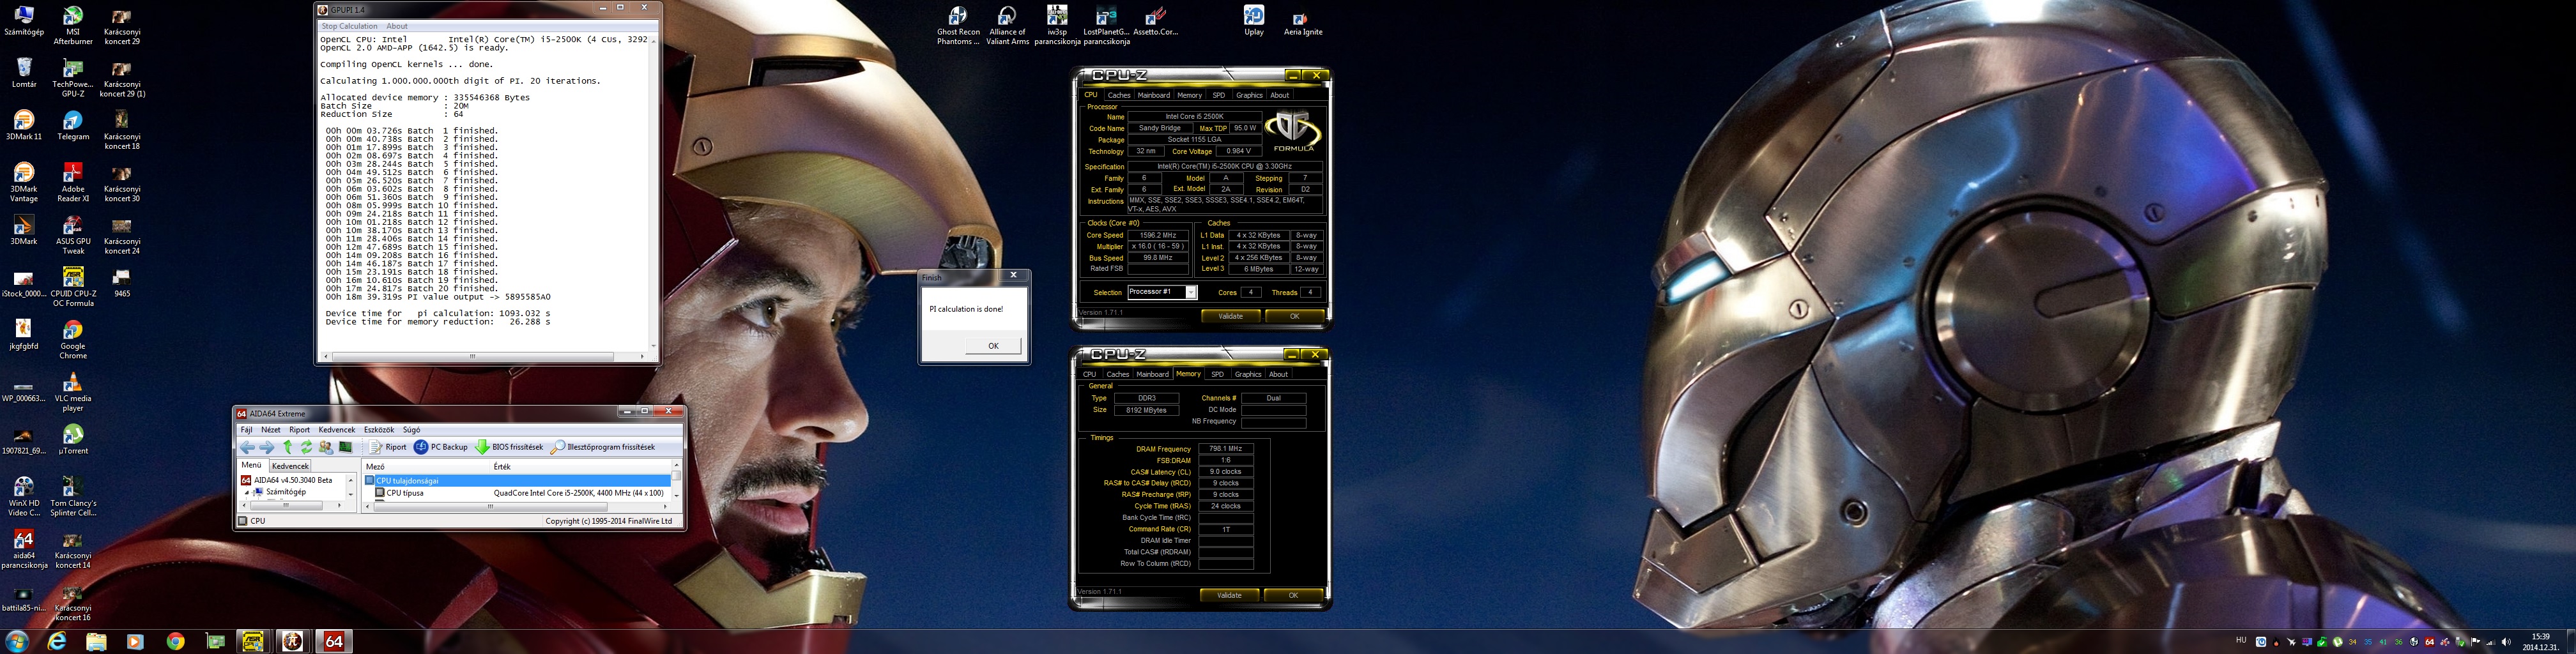Click OK in PI calculation done dialog

(x=993, y=346)
